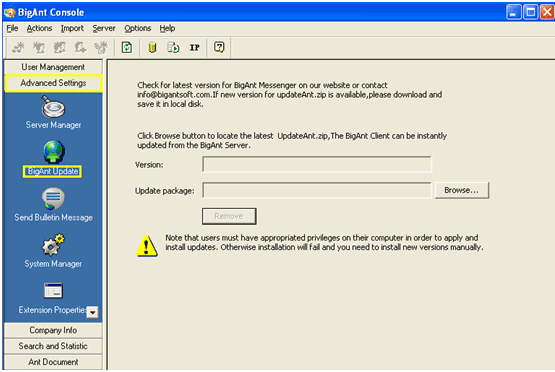The image size is (555, 372).
Task: Click the first grayed-out group toolbar icon
Action: (18, 47)
